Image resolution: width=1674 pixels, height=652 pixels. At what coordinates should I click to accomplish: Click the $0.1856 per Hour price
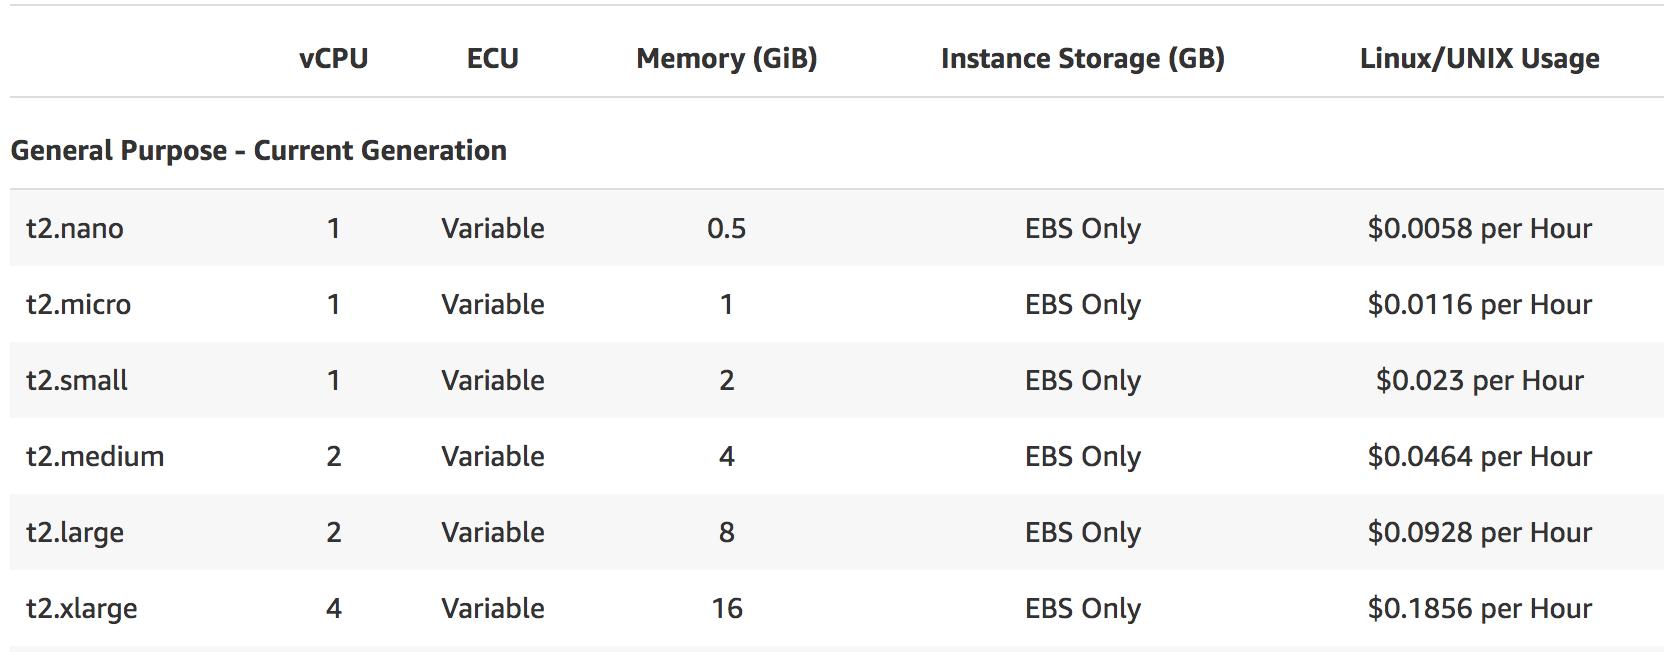click(x=1479, y=609)
